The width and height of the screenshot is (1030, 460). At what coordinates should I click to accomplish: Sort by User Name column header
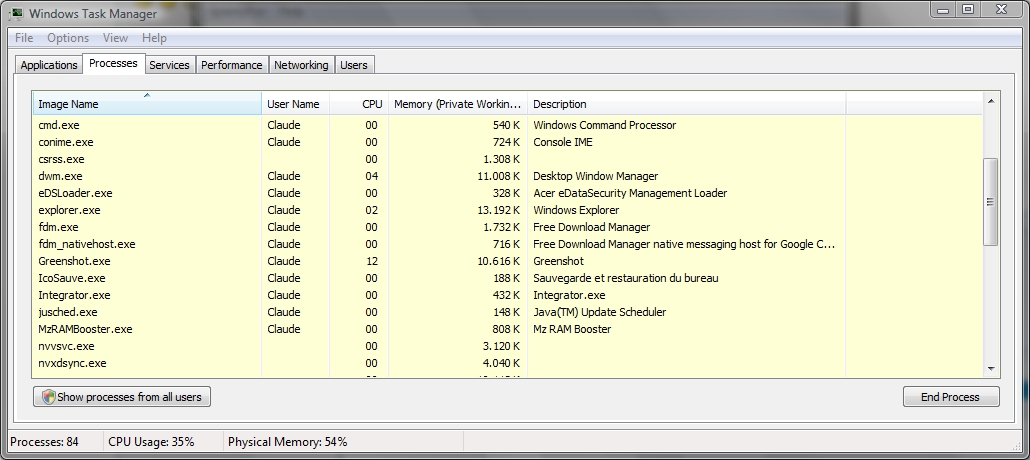295,104
